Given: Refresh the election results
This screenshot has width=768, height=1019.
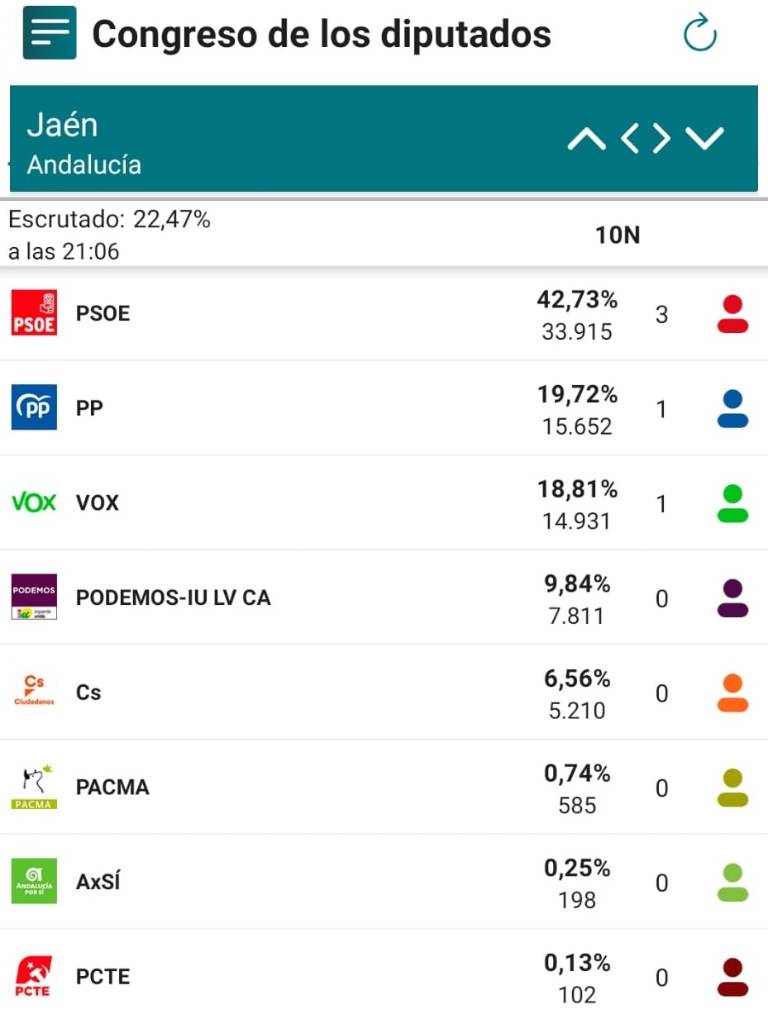Looking at the screenshot, I should (700, 32).
